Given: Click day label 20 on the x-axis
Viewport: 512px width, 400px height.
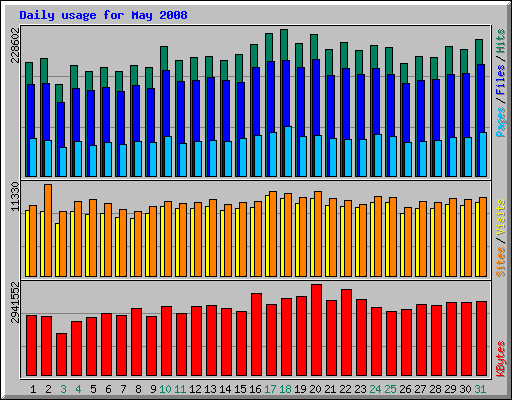Looking at the screenshot, I should point(315,389).
